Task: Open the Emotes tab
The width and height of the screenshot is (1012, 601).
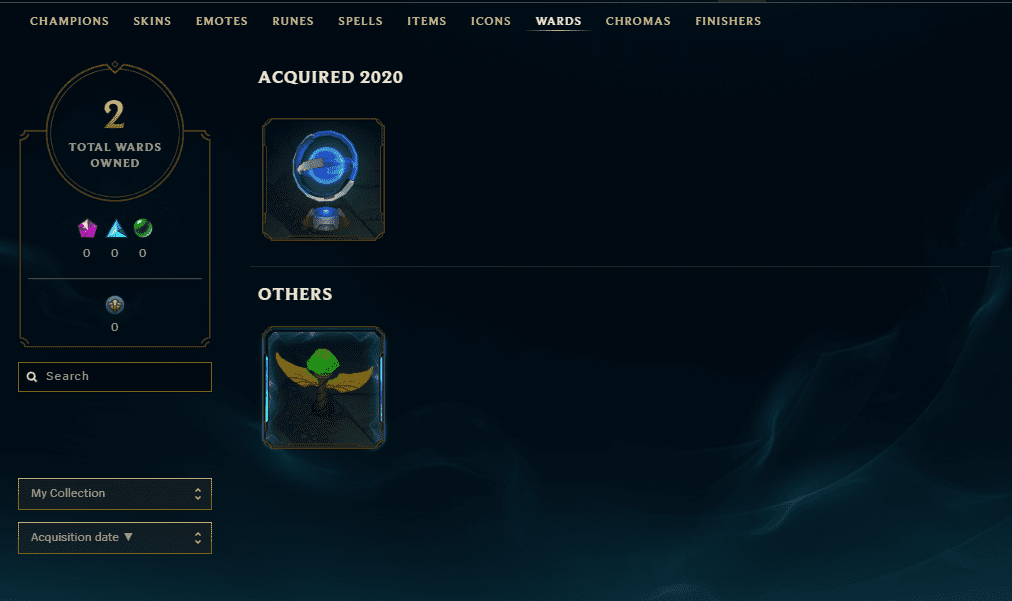Action: 221,21
